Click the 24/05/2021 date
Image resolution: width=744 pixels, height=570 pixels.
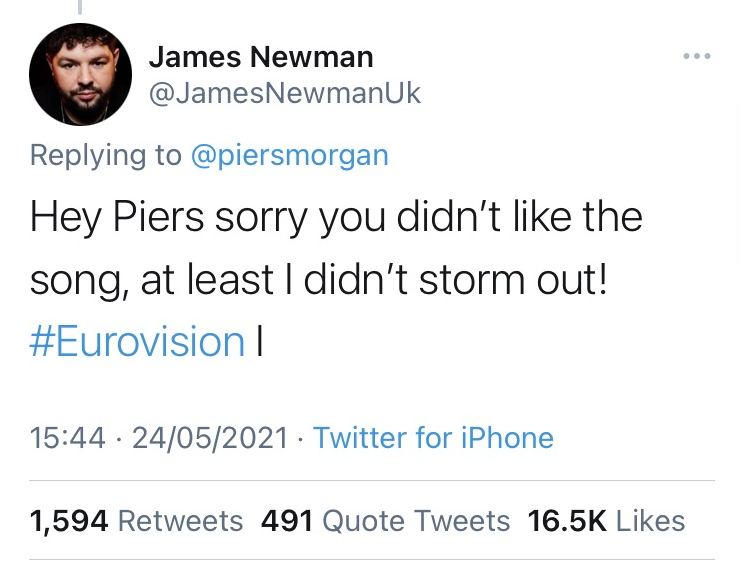coord(210,437)
